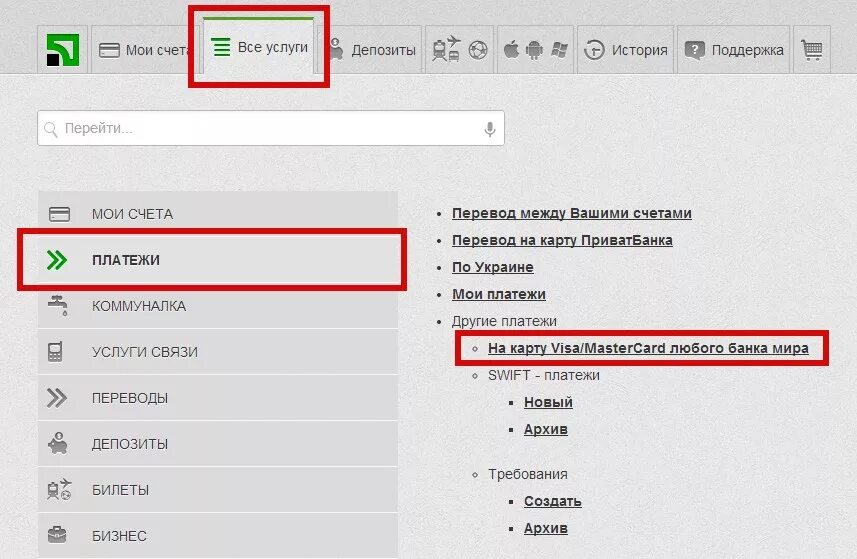Image resolution: width=857 pixels, height=559 pixels.
Task: Select КОММУНАЛКА in the sidebar
Action: [x=218, y=305]
